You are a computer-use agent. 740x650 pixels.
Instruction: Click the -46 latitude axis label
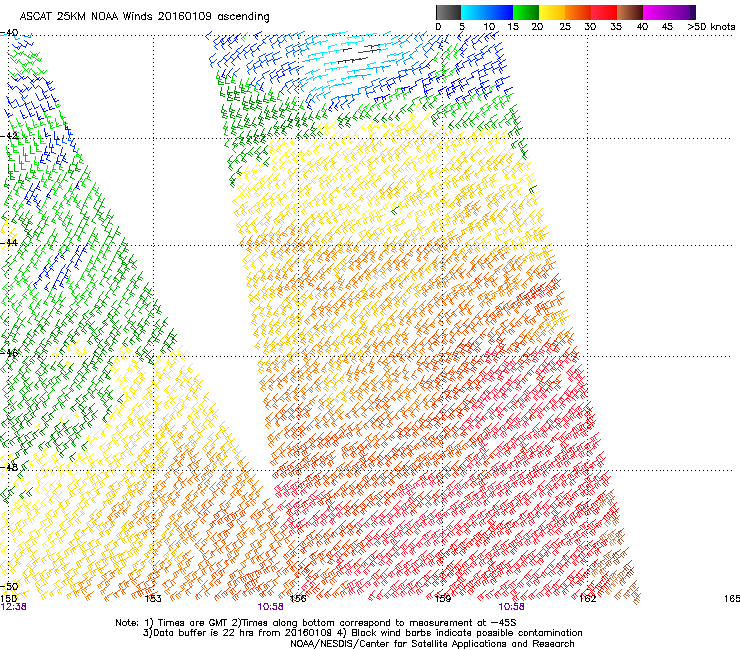click(x=9, y=353)
